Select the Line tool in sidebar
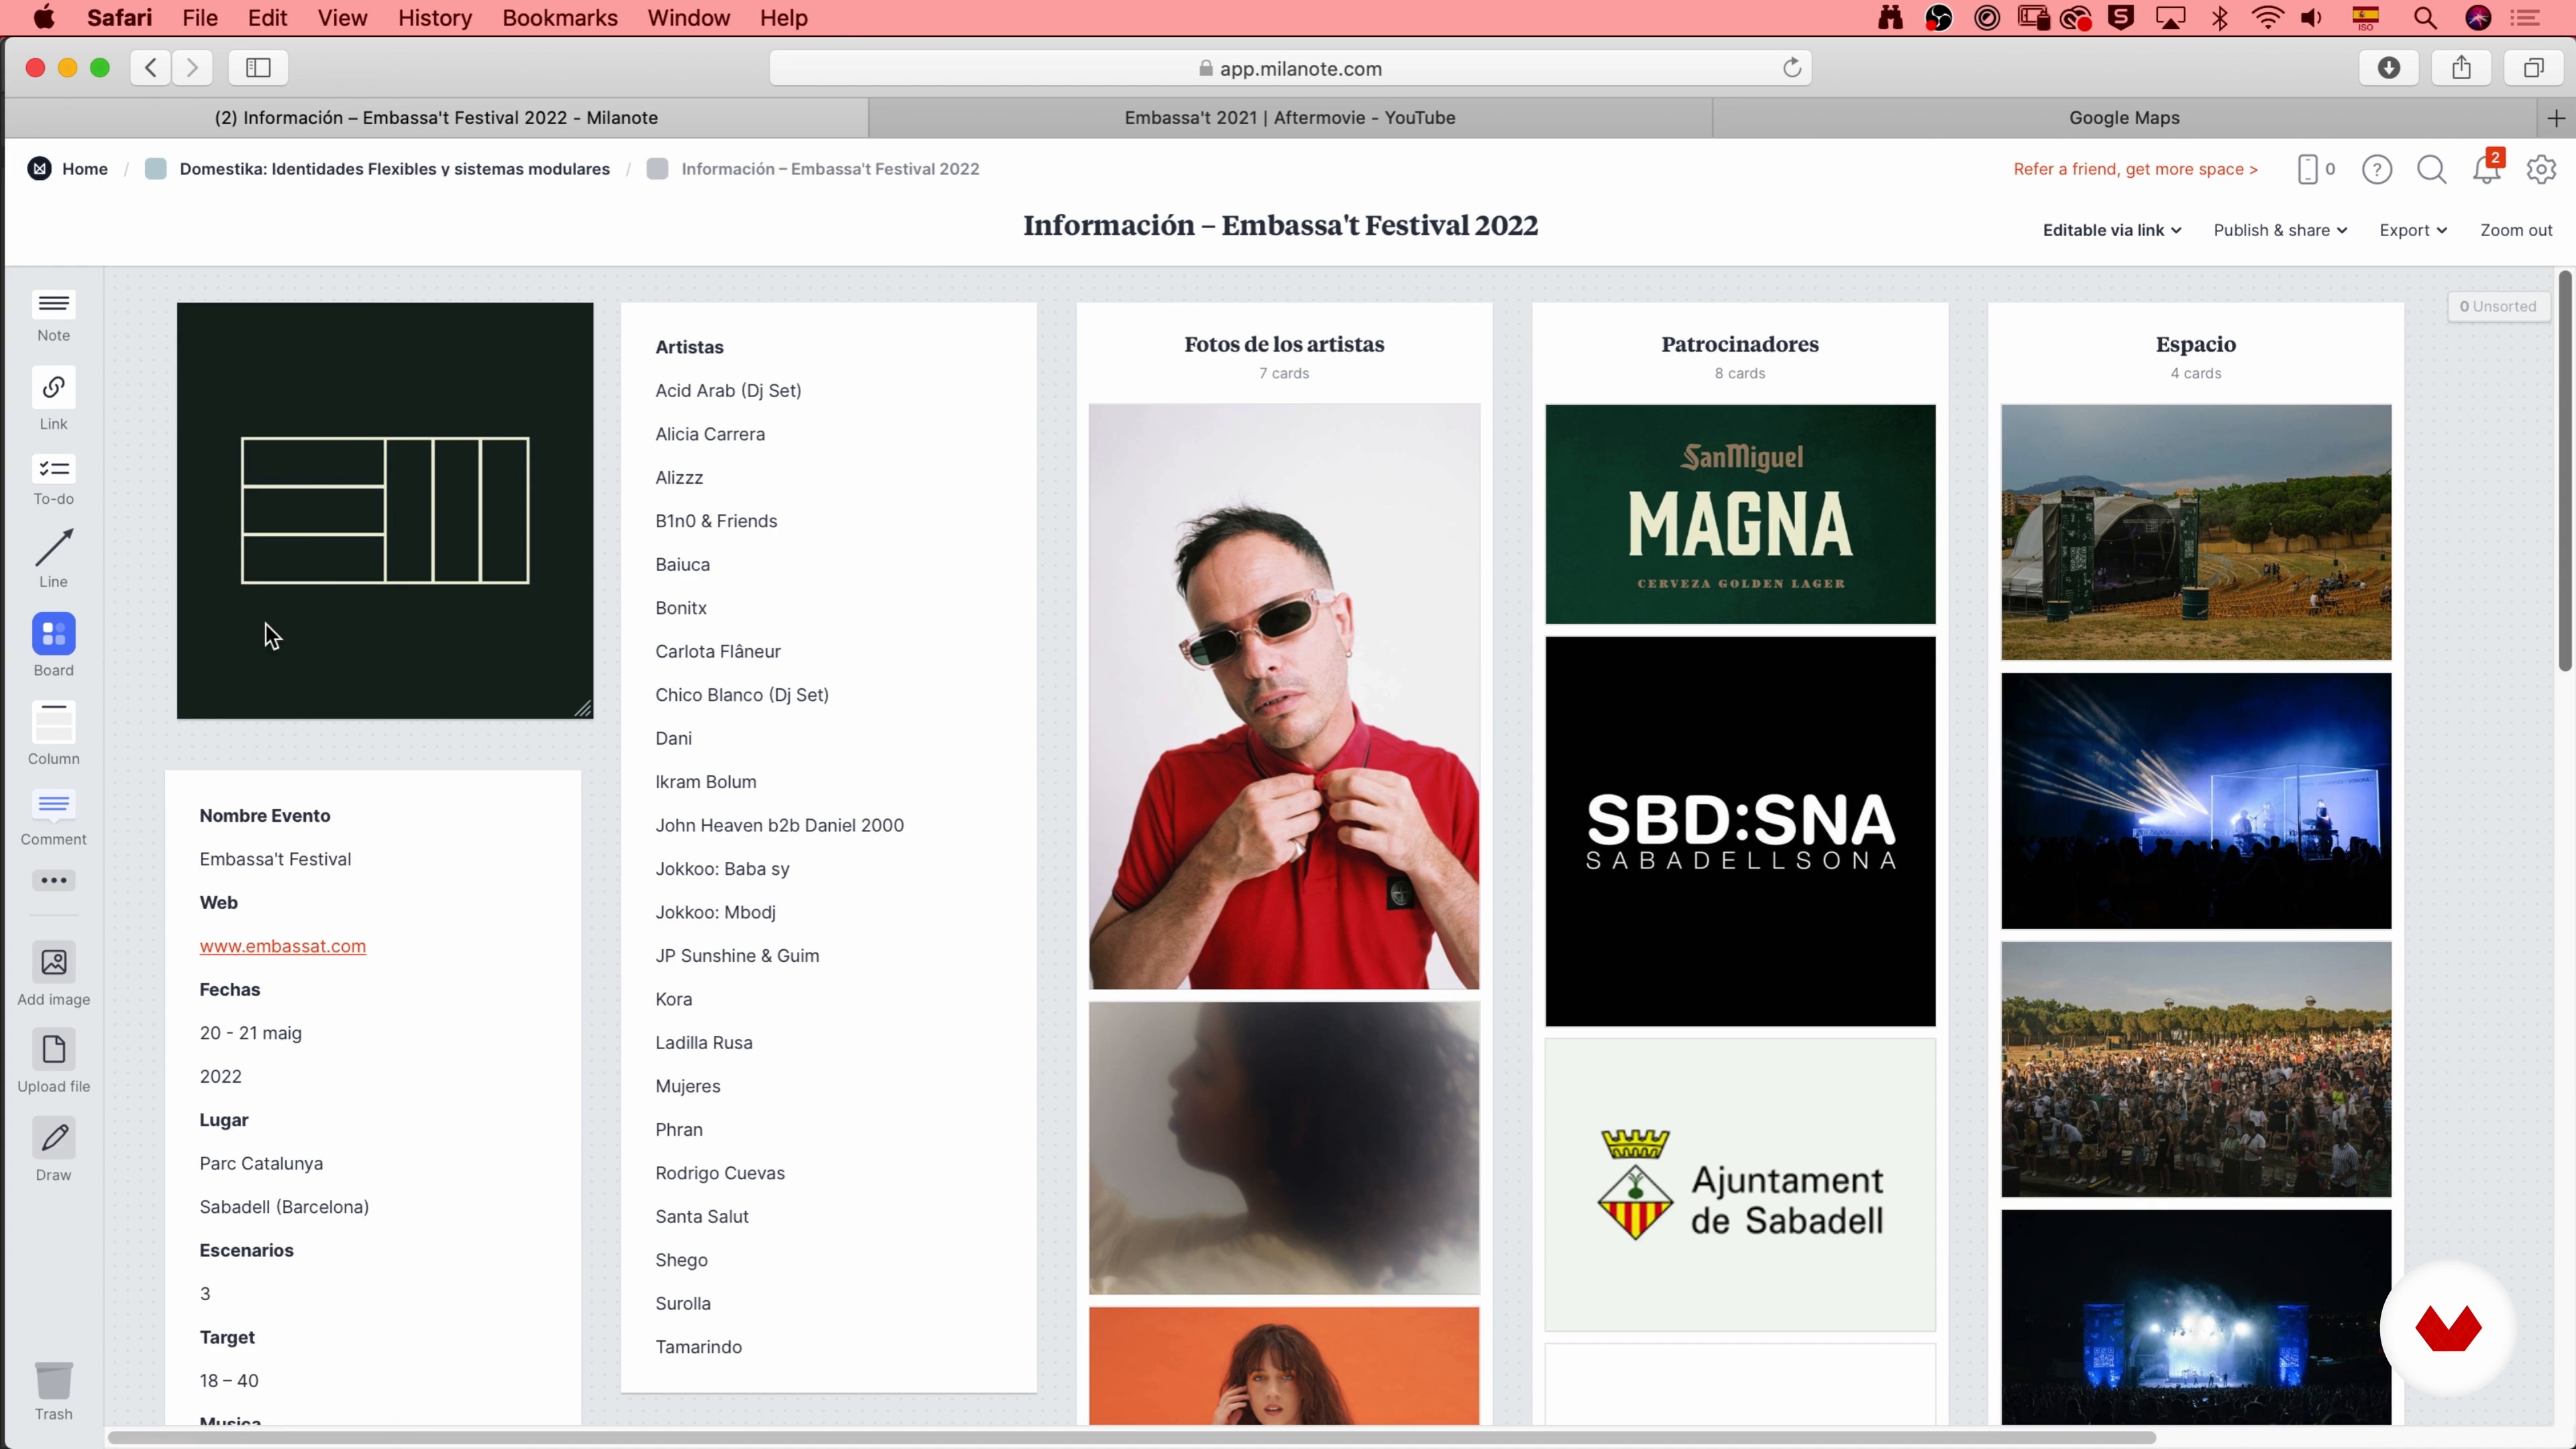 coord(54,559)
